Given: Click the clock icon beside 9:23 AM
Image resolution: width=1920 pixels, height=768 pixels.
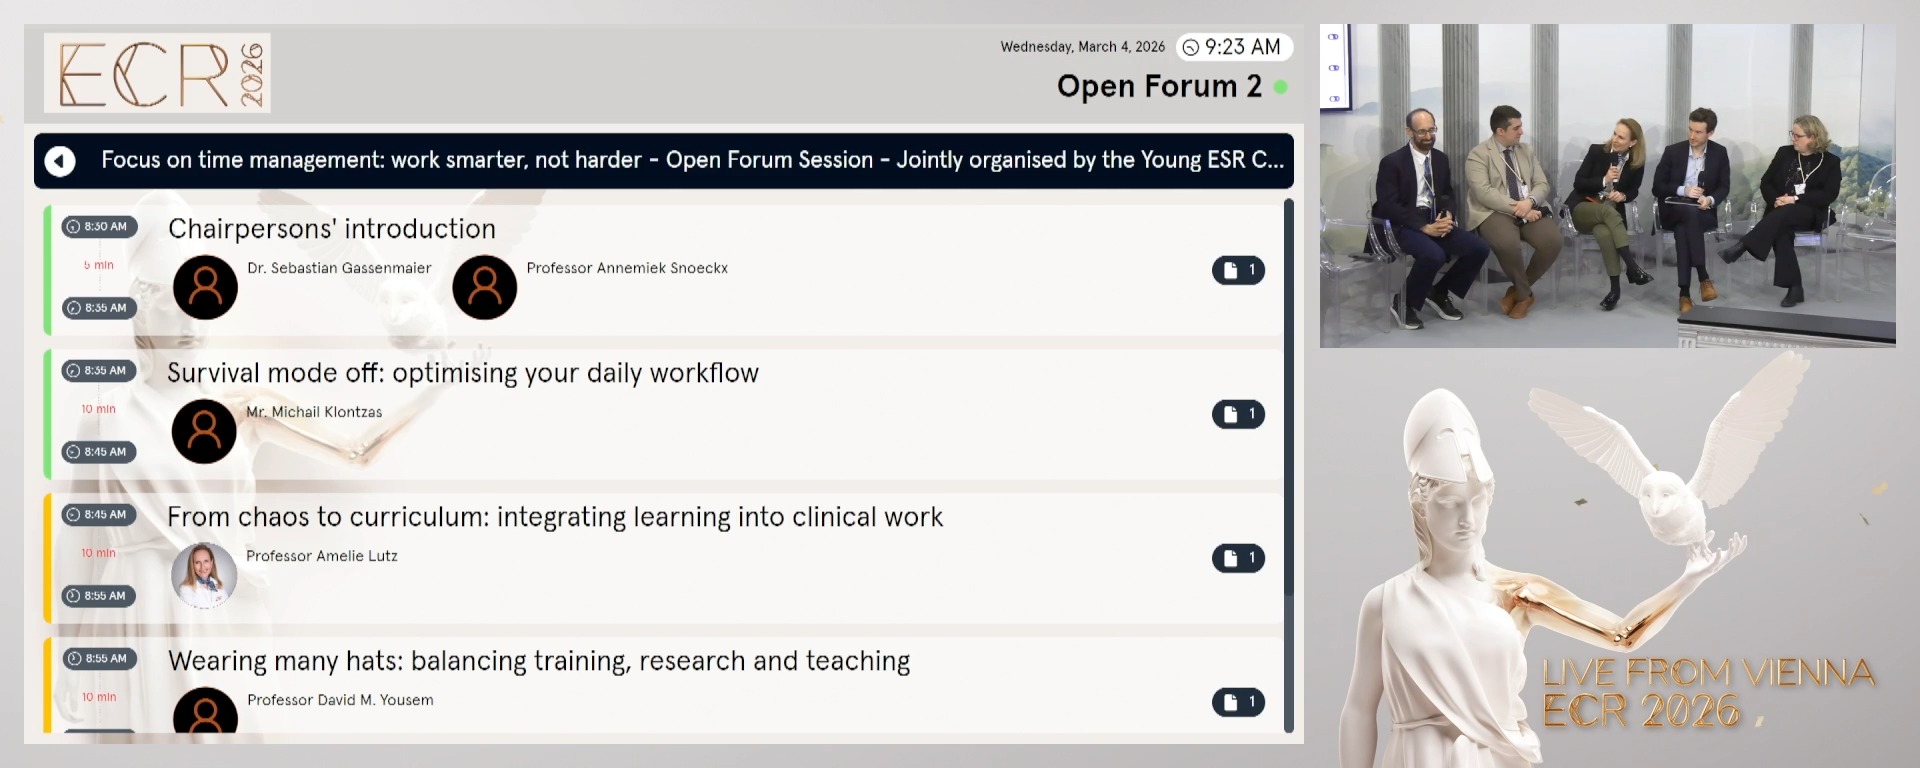Looking at the screenshot, I should click(x=1190, y=46).
